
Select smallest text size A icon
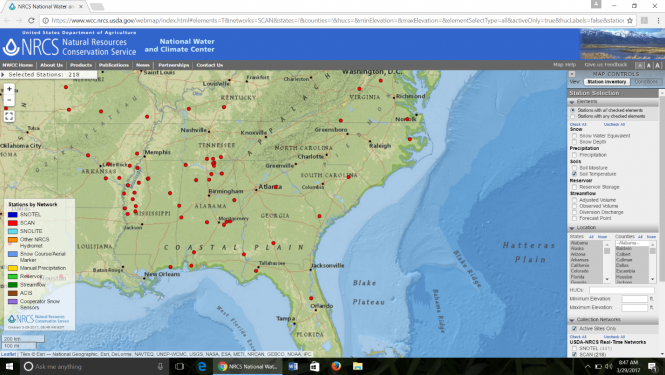(x=639, y=65)
